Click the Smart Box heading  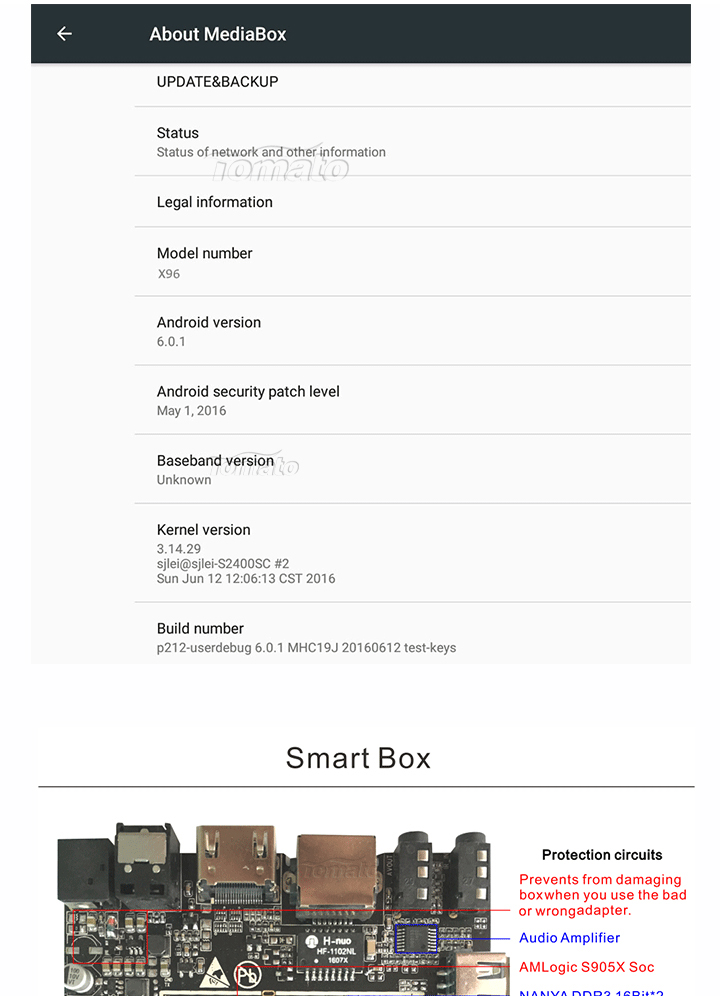click(x=358, y=758)
